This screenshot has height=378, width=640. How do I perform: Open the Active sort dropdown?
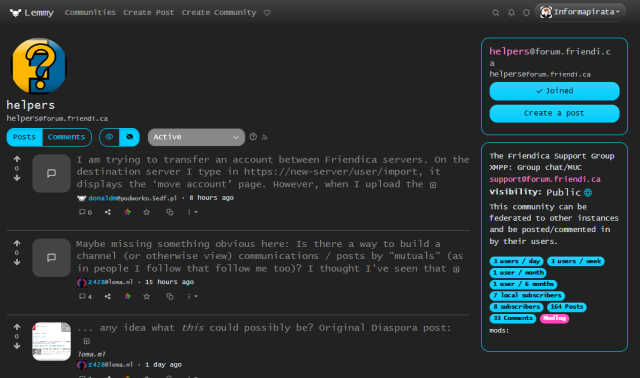coord(196,137)
